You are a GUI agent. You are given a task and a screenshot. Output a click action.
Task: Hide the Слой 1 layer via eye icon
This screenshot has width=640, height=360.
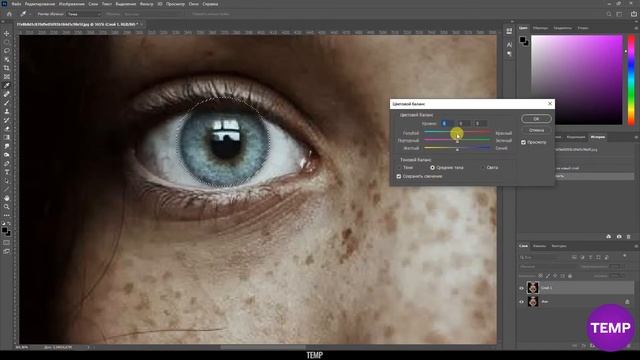[x=521, y=288]
